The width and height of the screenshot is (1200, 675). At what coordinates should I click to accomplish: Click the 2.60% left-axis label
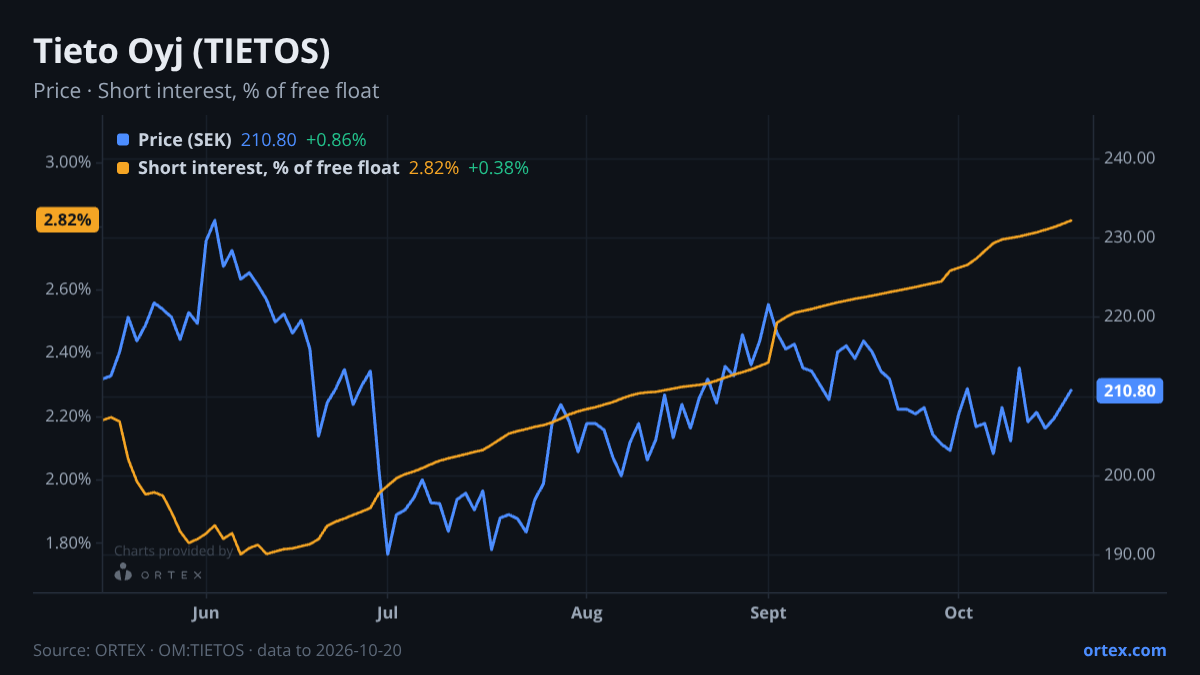coord(69,289)
